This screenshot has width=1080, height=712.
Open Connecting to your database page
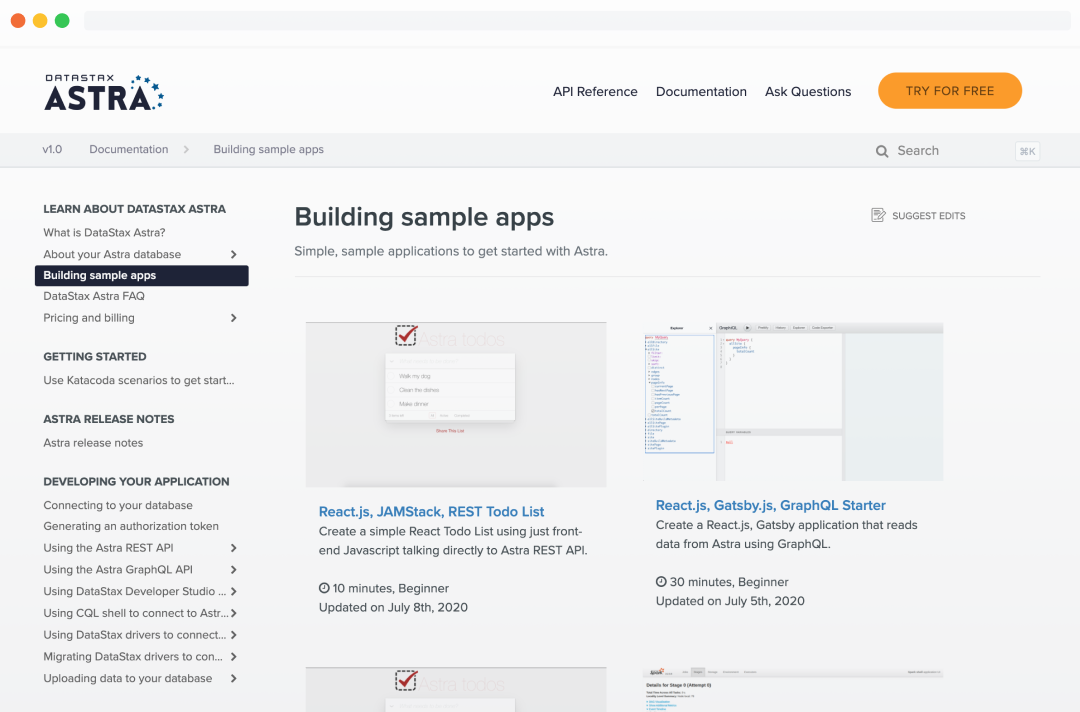click(x=118, y=505)
